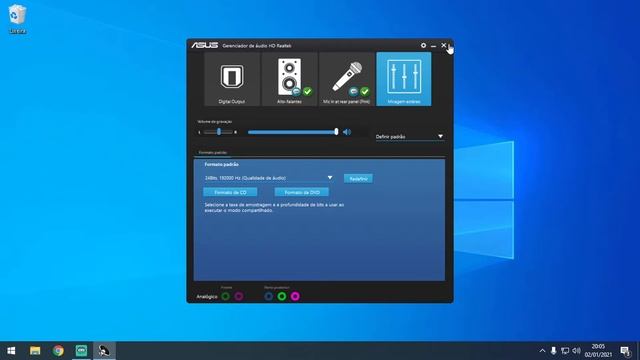Viewport: 640px width, 360px height.
Task: Click the rear panel blue analog jack
Action: [x=269, y=296]
